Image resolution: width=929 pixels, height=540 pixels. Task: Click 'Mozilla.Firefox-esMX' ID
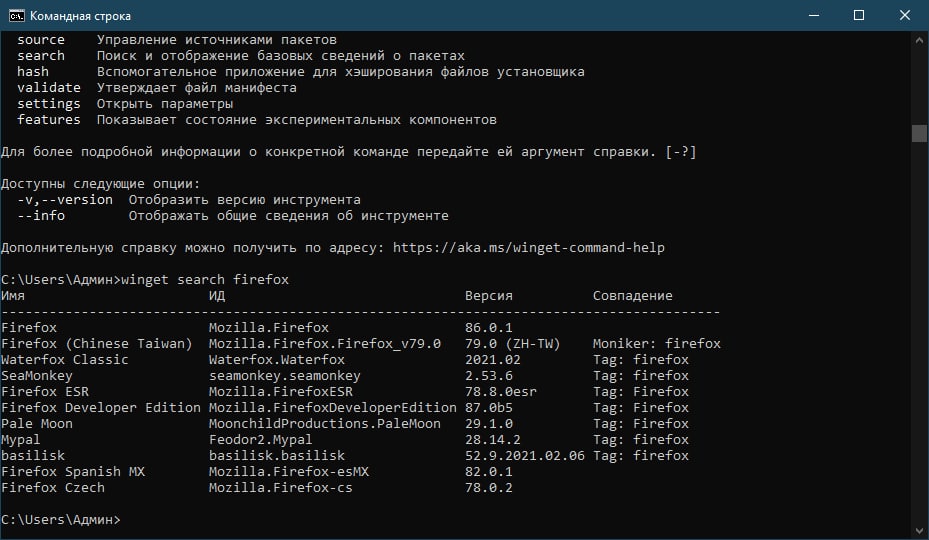pyautogui.click(x=289, y=472)
